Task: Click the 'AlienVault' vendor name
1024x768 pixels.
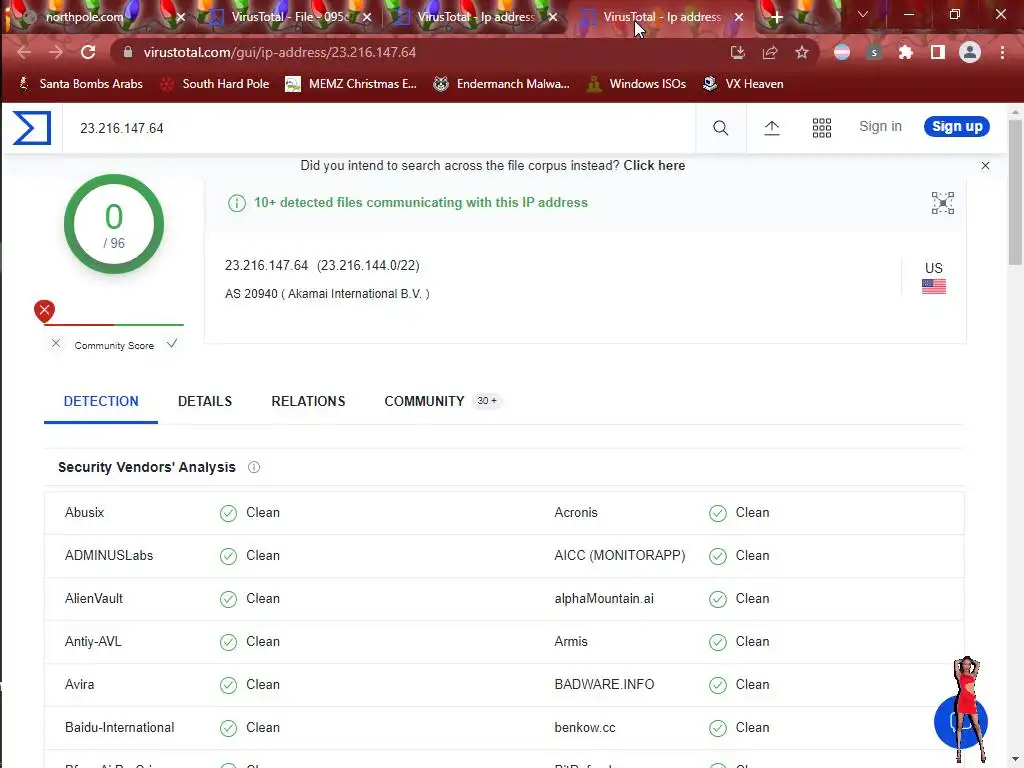Action: coord(94,598)
